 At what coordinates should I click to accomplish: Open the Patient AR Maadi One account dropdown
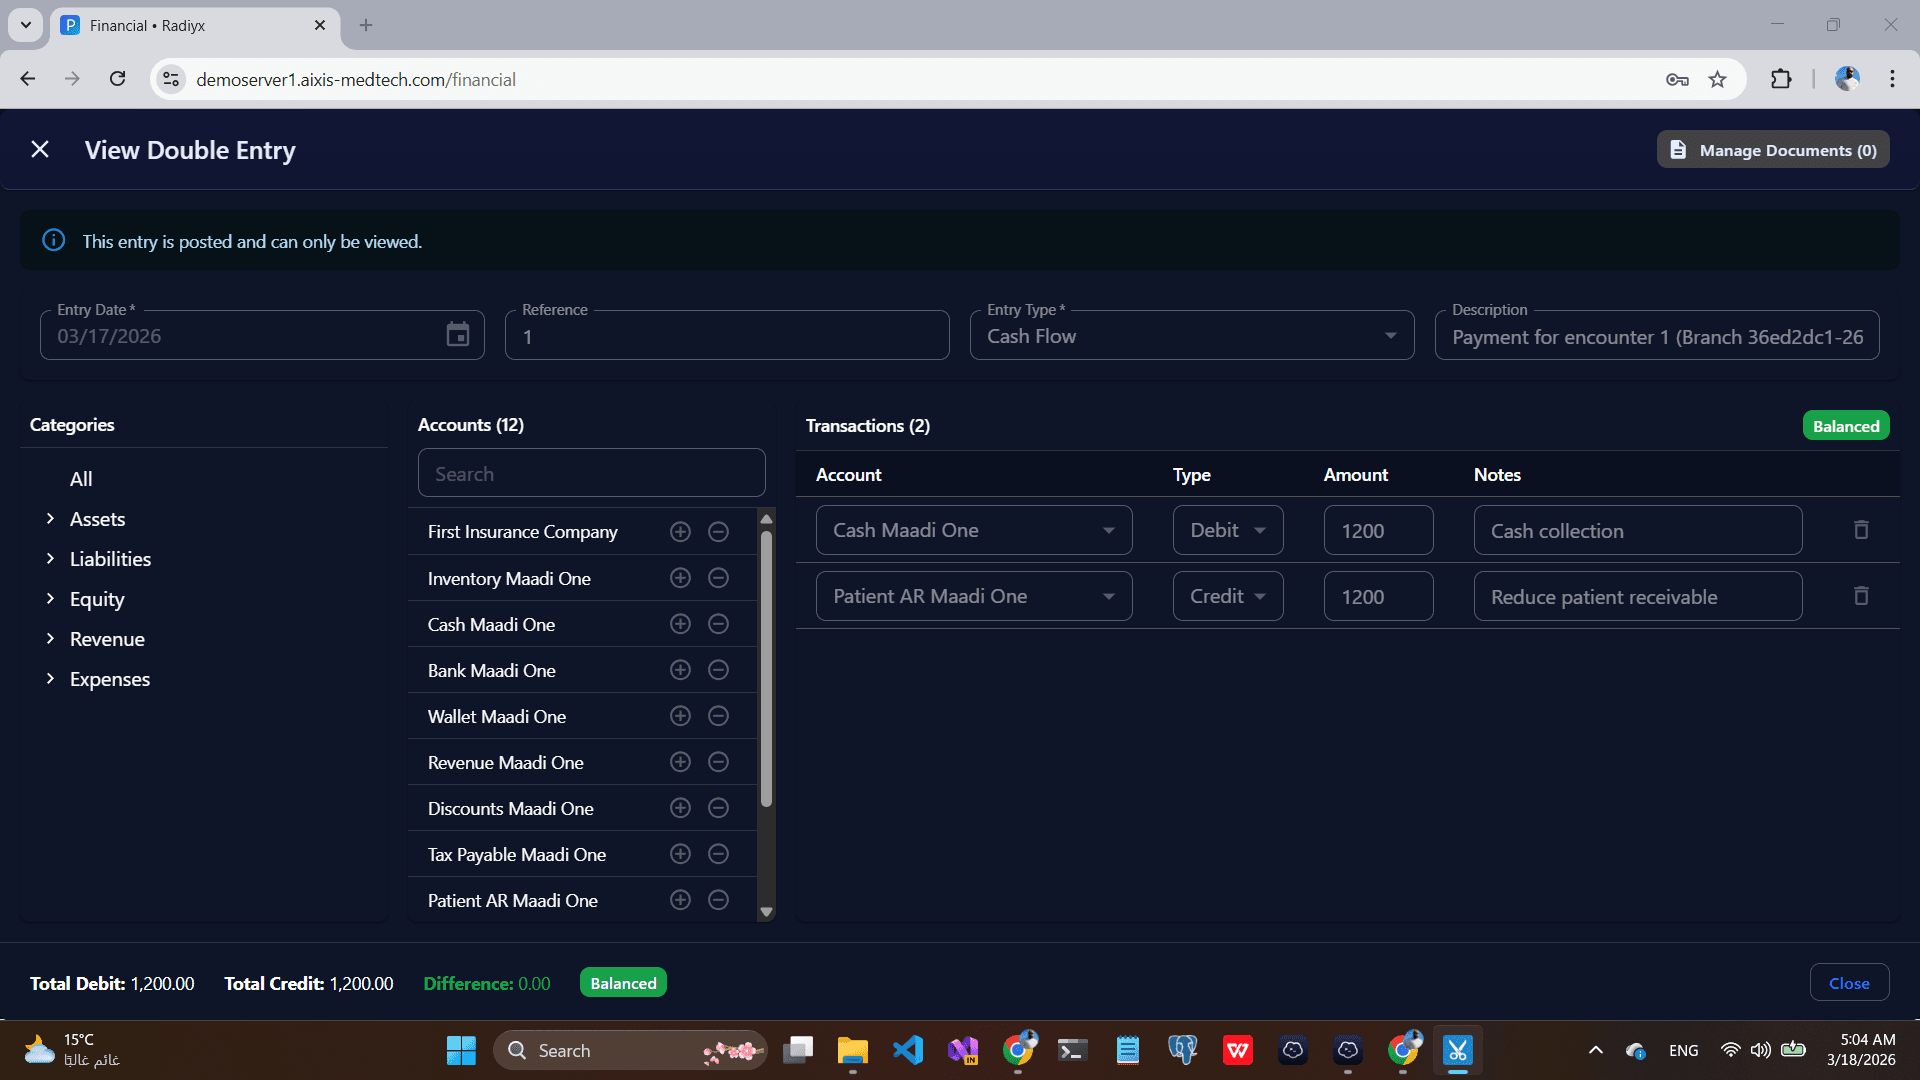974,597
